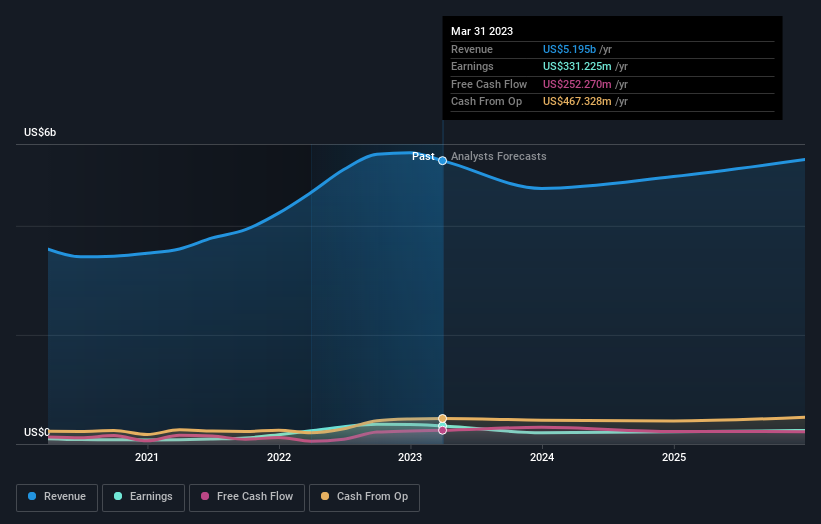This screenshot has height=524, width=821.
Task: Click the 2025 x-axis label
Action: coord(674,458)
